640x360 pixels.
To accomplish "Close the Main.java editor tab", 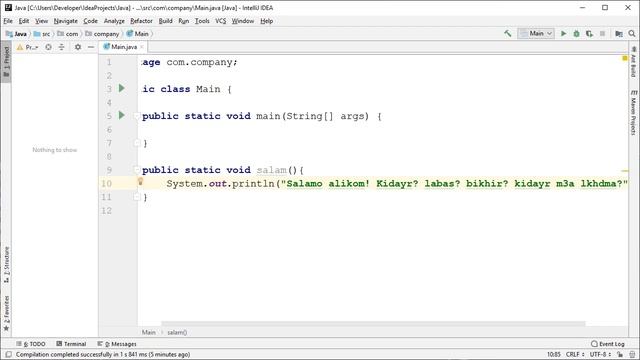I will pyautogui.click(x=142, y=47).
